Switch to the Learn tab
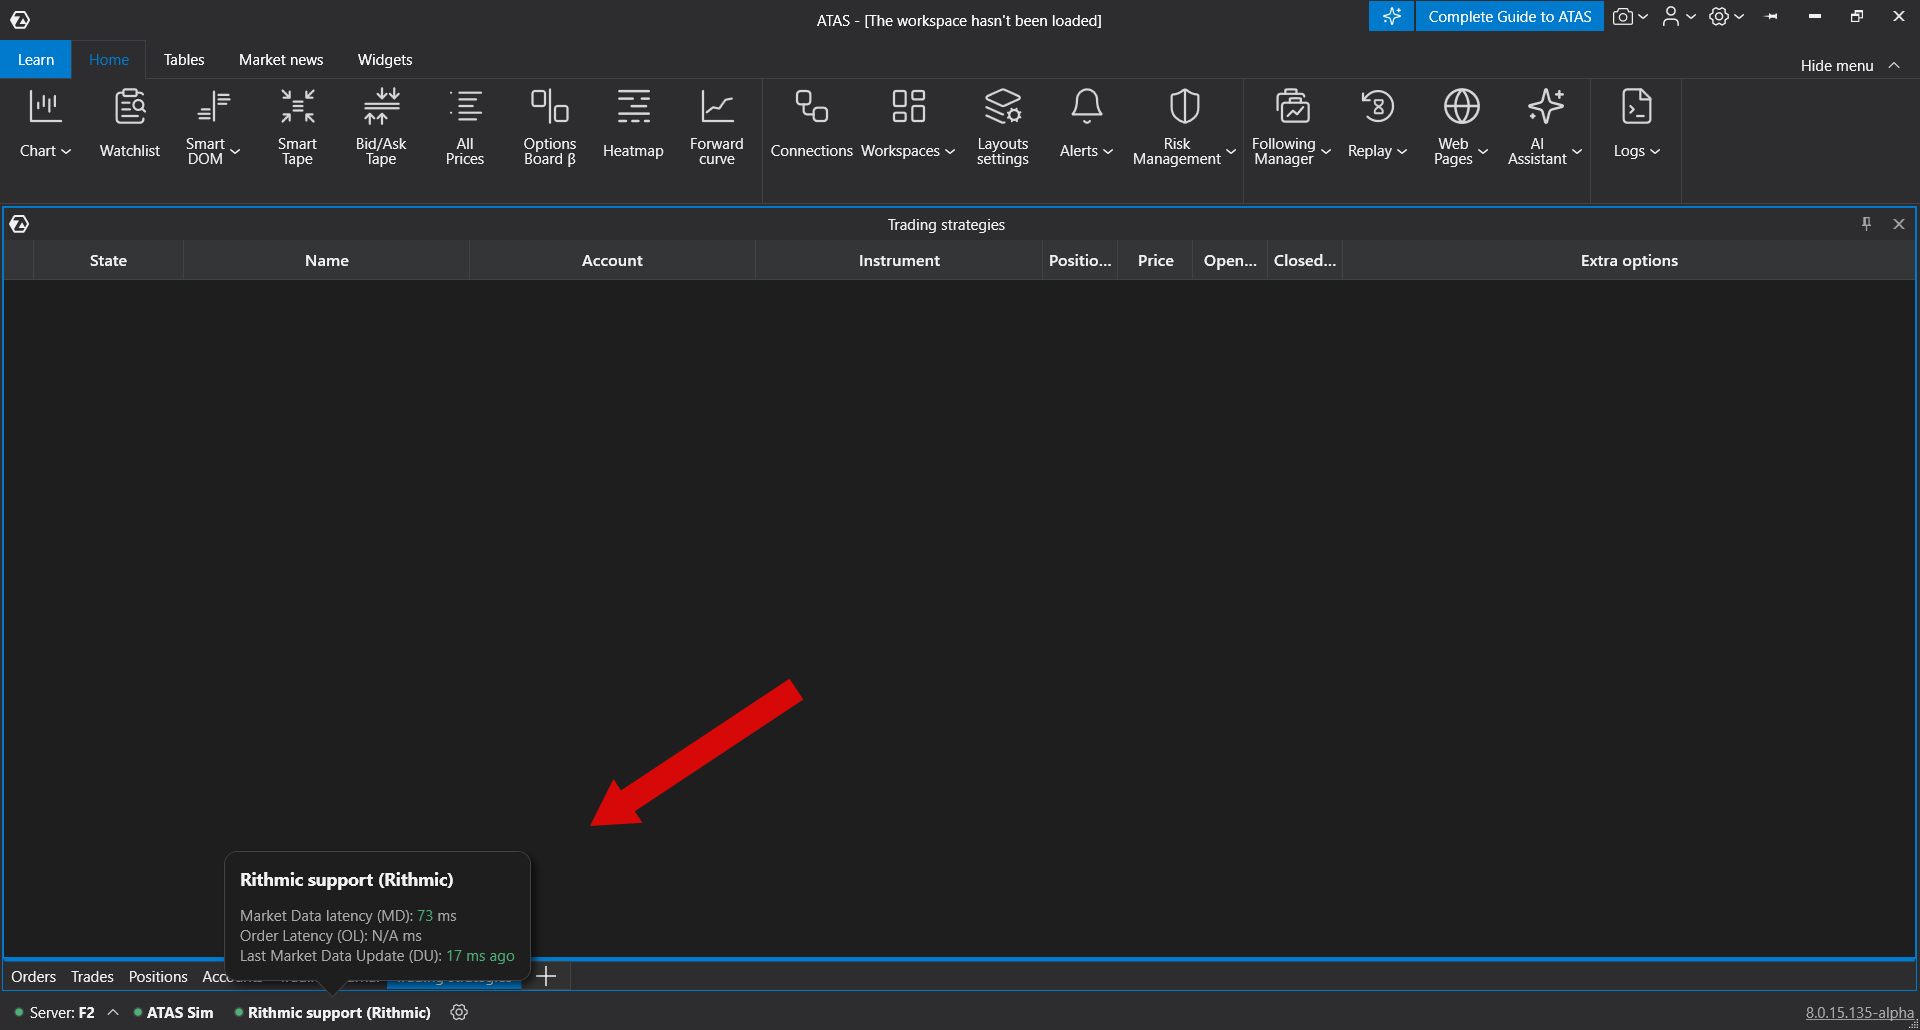 click(36, 60)
